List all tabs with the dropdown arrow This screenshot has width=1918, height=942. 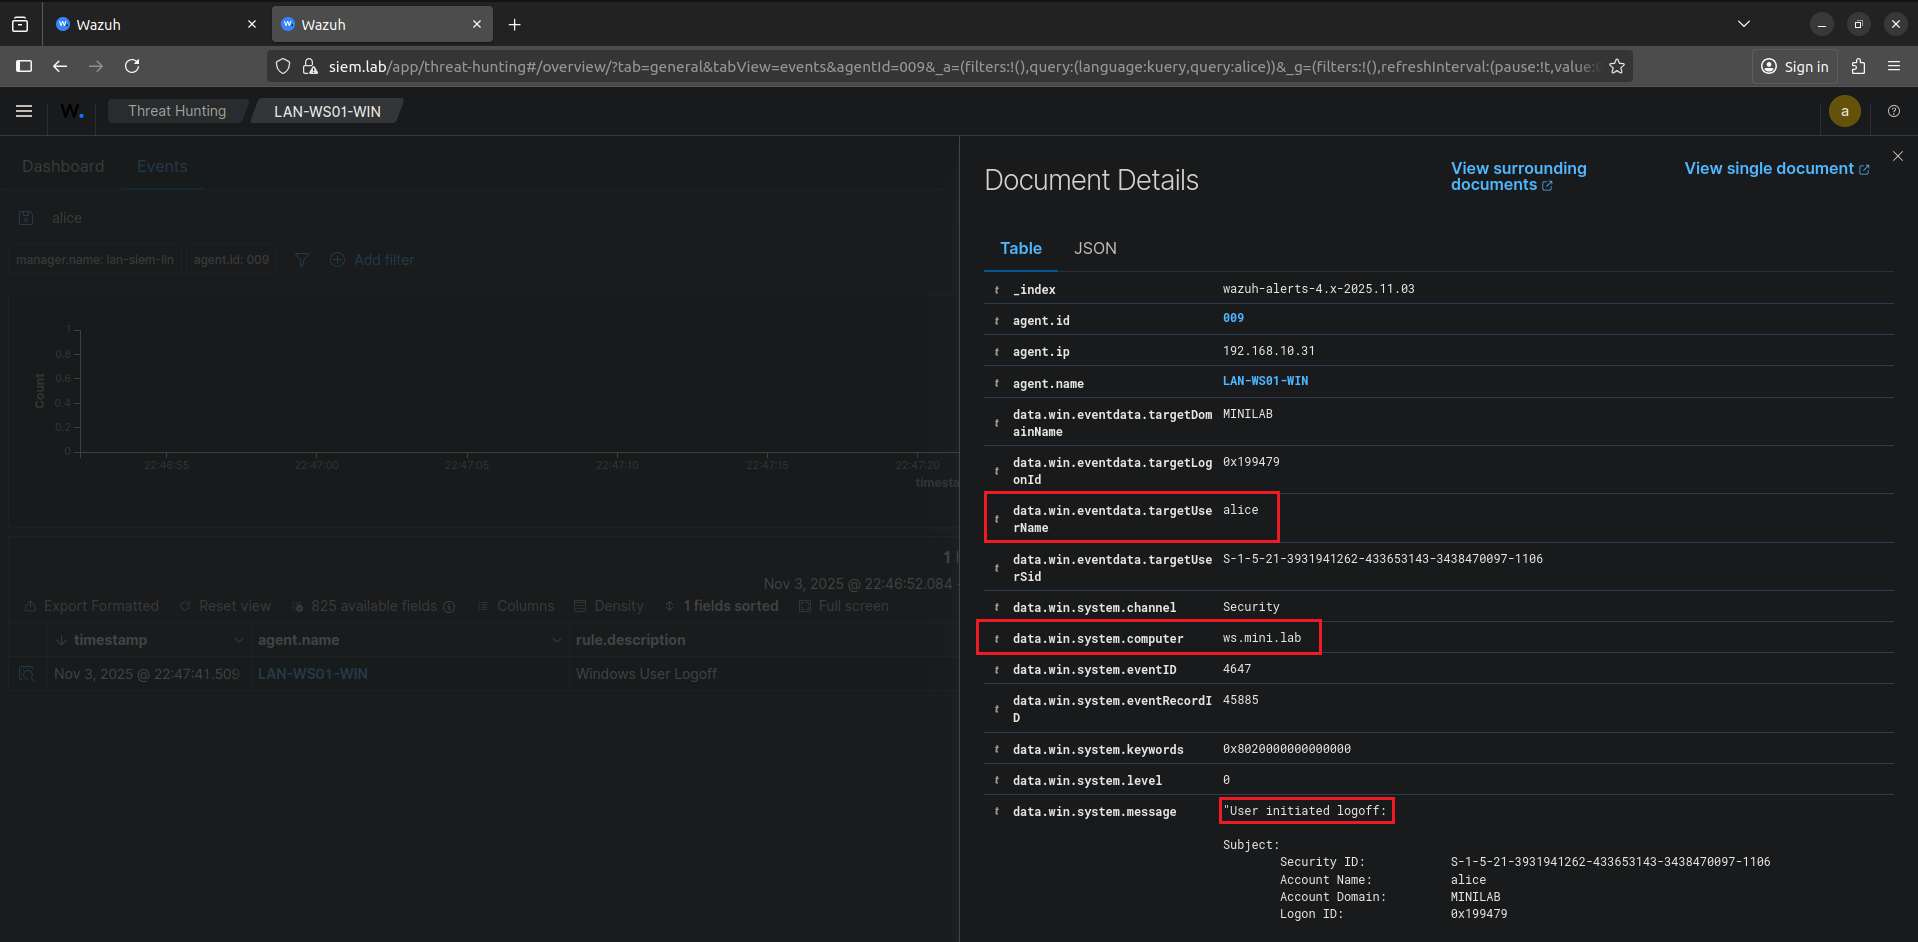(1744, 24)
